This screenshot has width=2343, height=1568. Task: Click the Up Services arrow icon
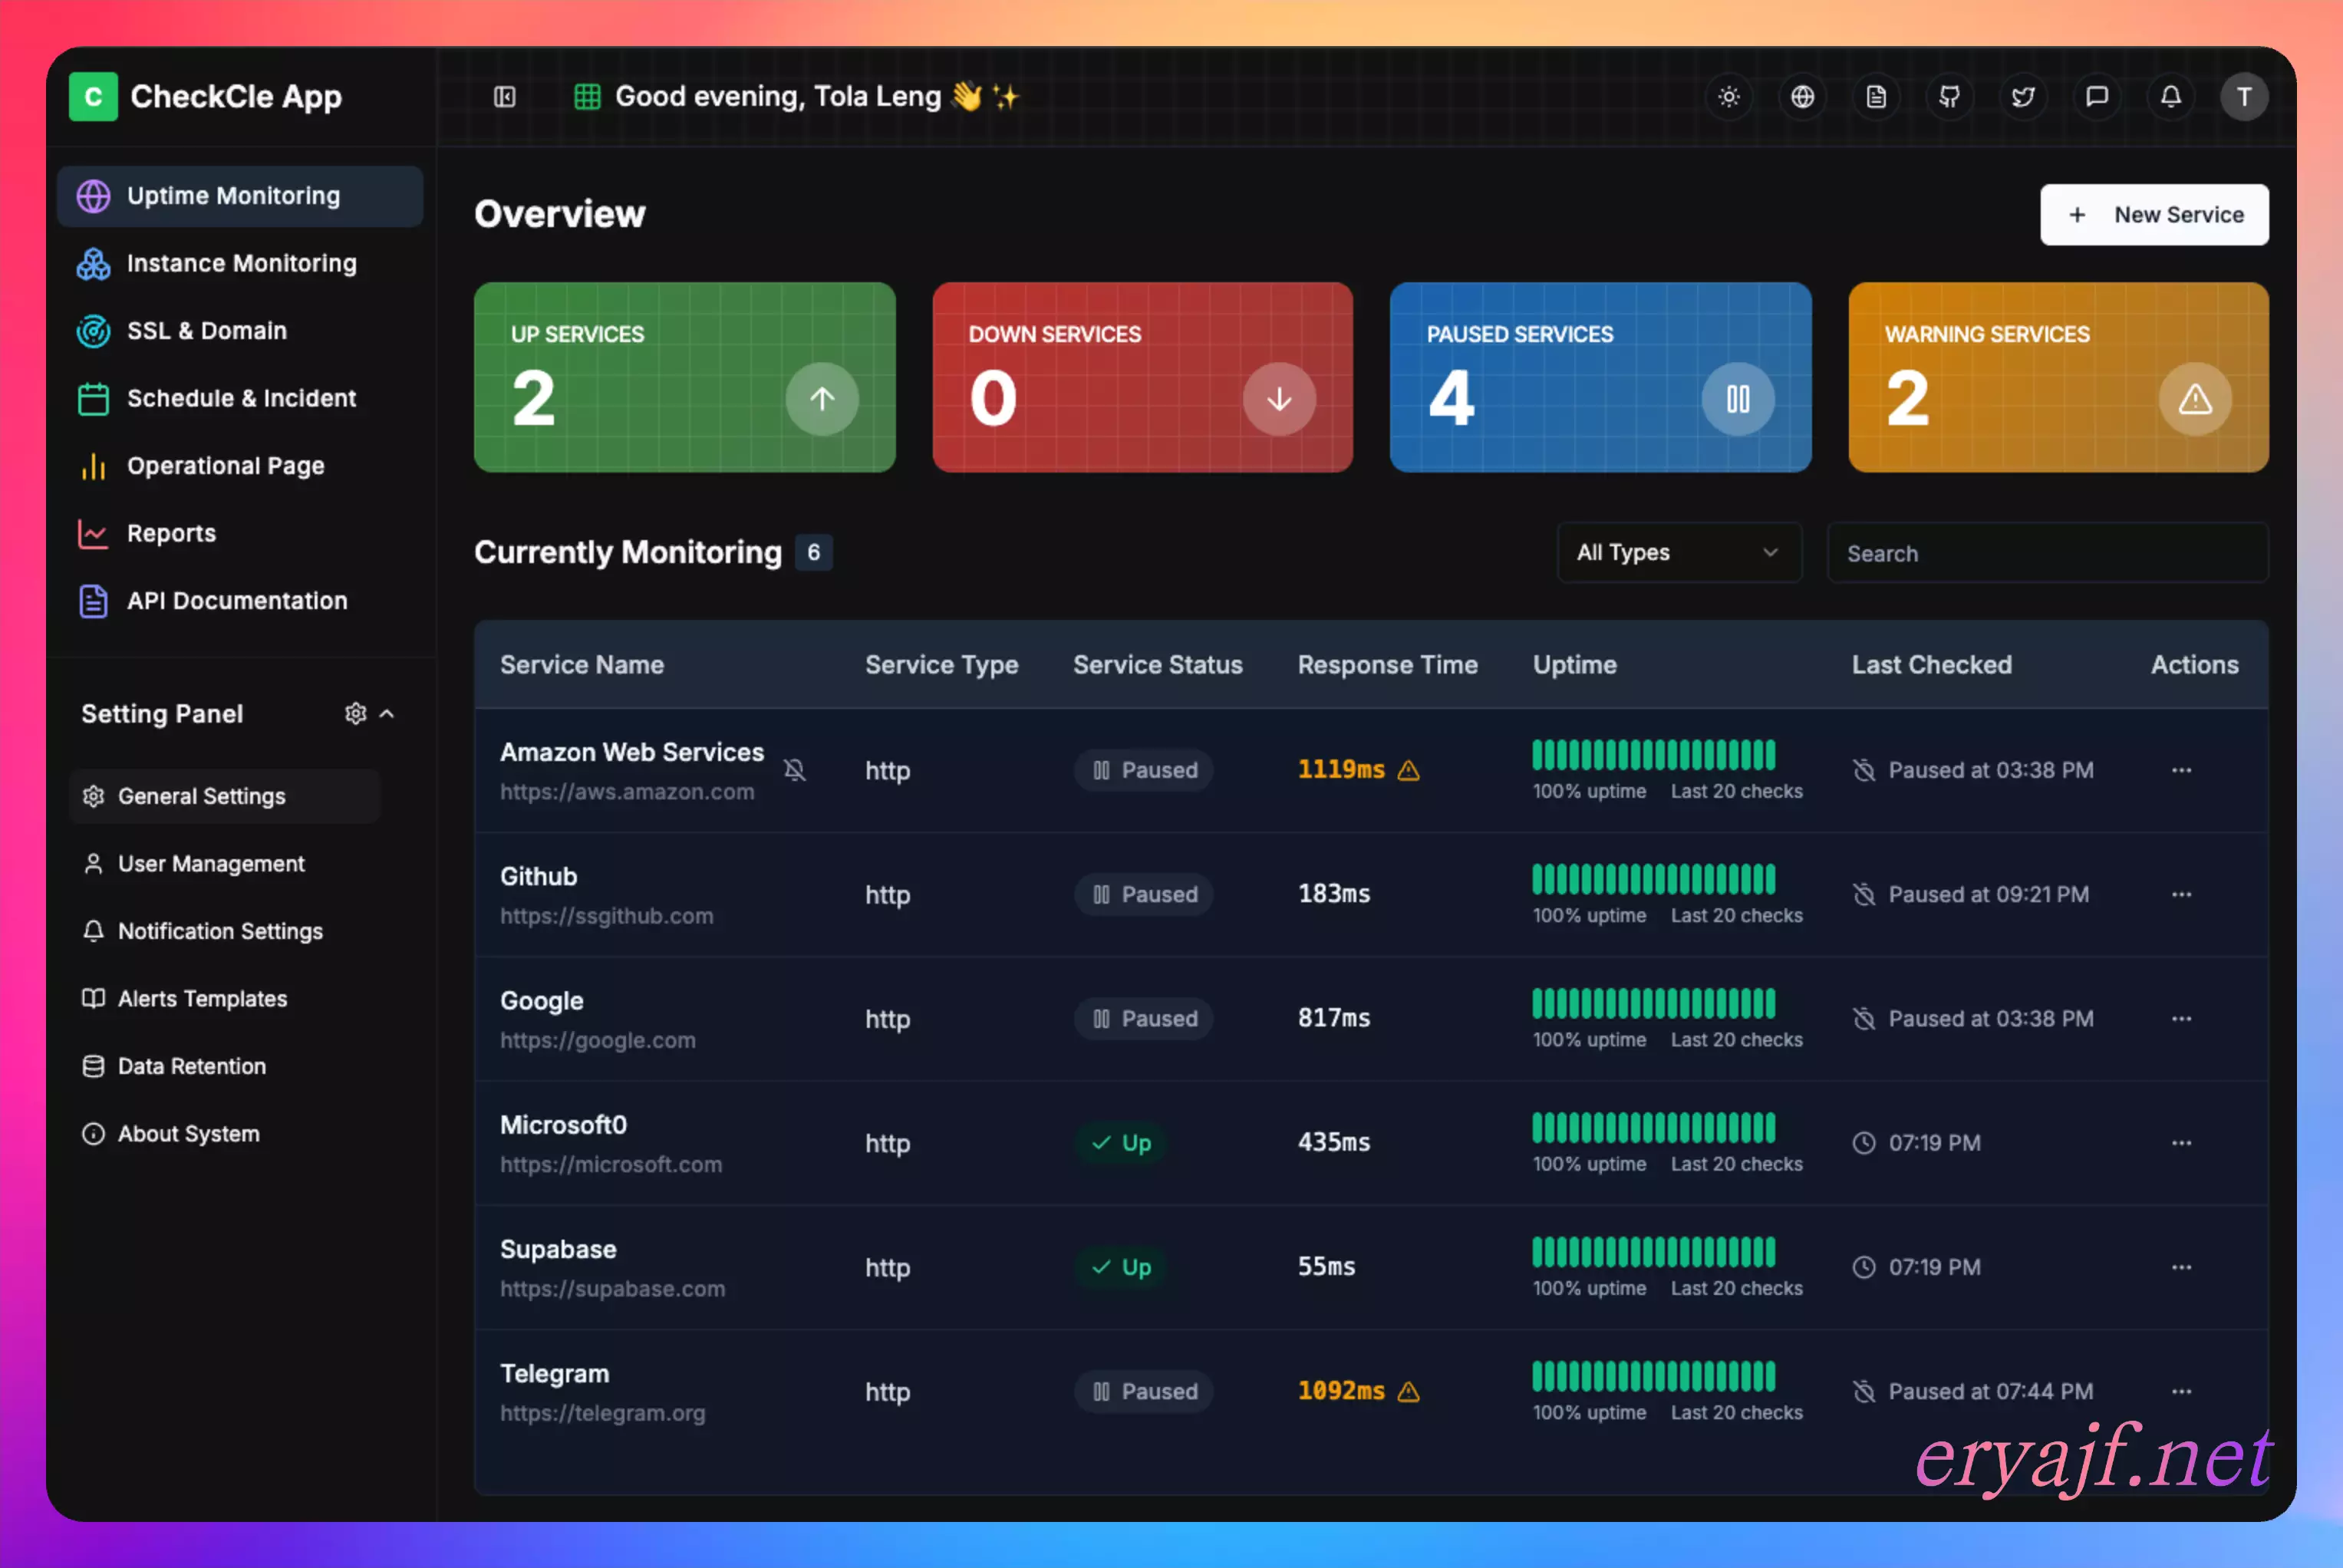coord(822,399)
